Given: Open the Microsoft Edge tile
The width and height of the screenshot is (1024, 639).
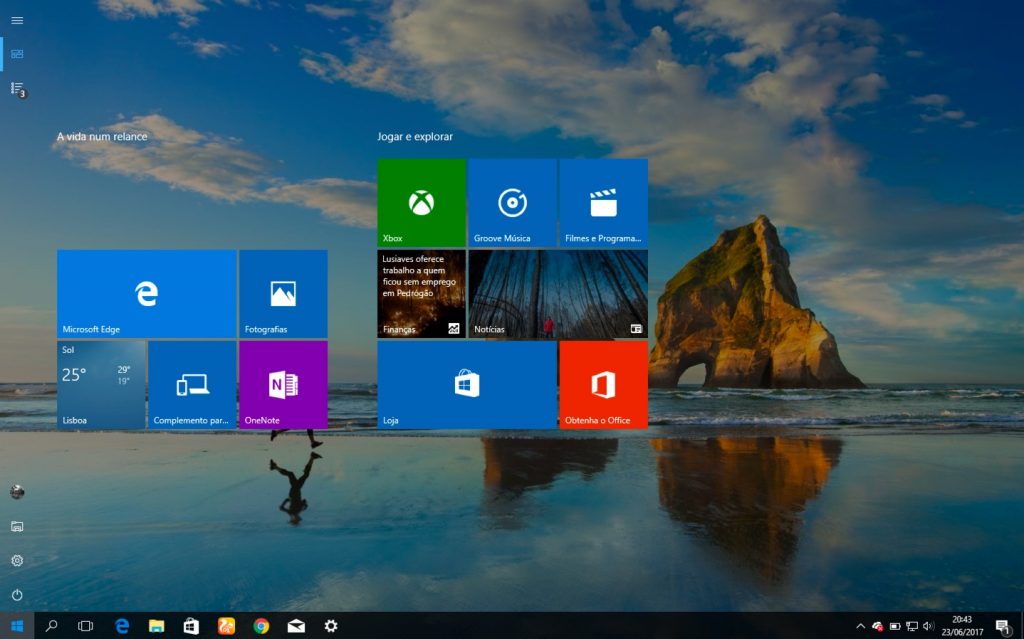Looking at the screenshot, I should tap(147, 294).
